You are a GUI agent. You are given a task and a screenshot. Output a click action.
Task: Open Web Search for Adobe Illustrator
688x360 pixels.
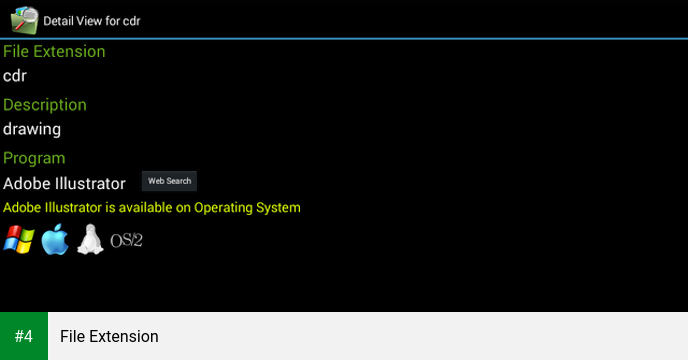tap(169, 181)
